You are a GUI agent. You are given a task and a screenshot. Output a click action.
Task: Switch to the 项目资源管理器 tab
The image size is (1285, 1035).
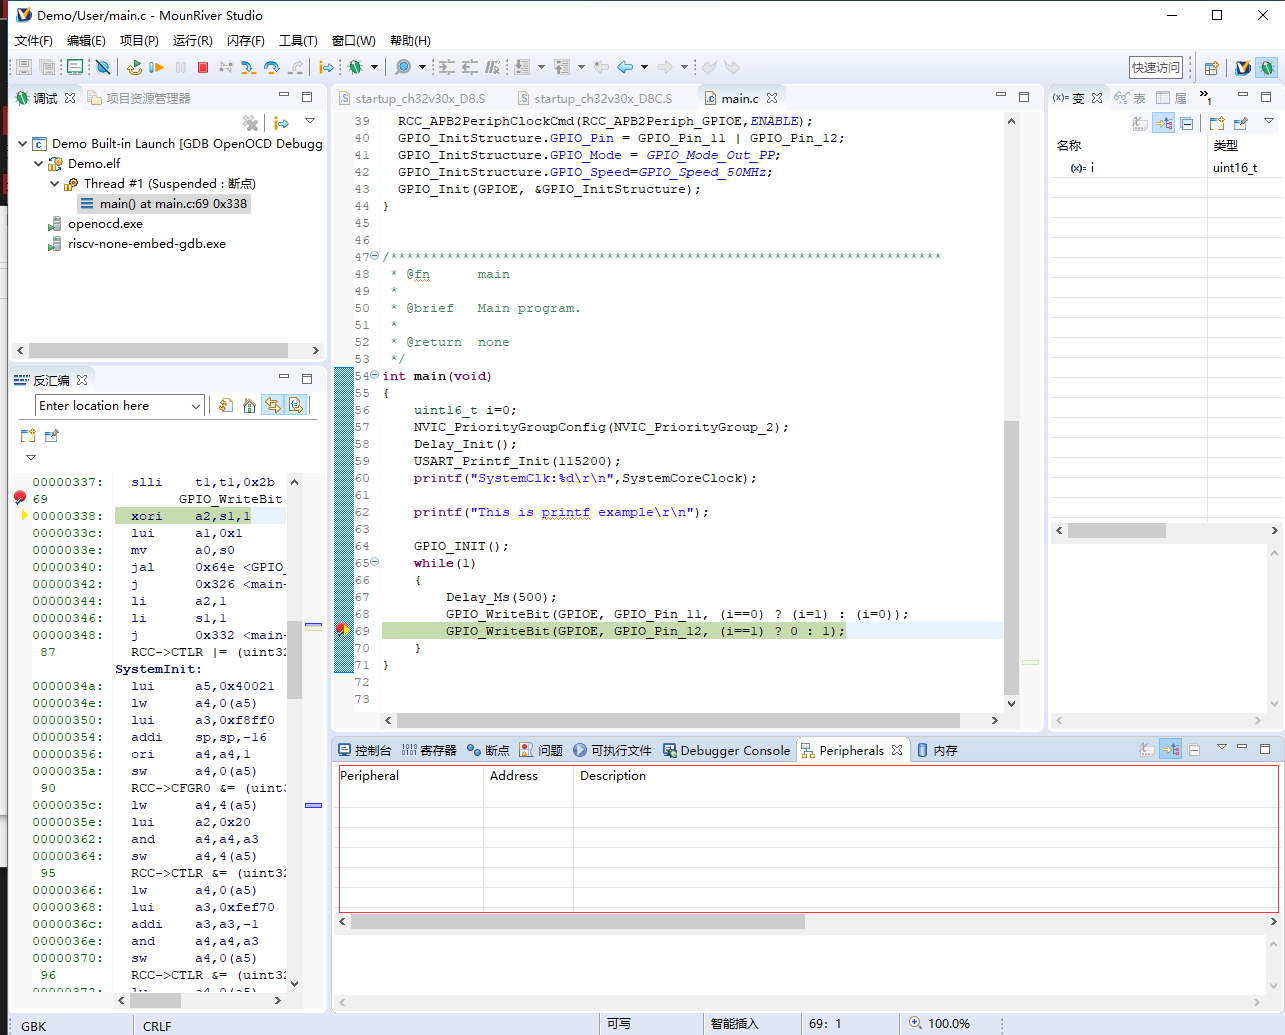(x=139, y=98)
